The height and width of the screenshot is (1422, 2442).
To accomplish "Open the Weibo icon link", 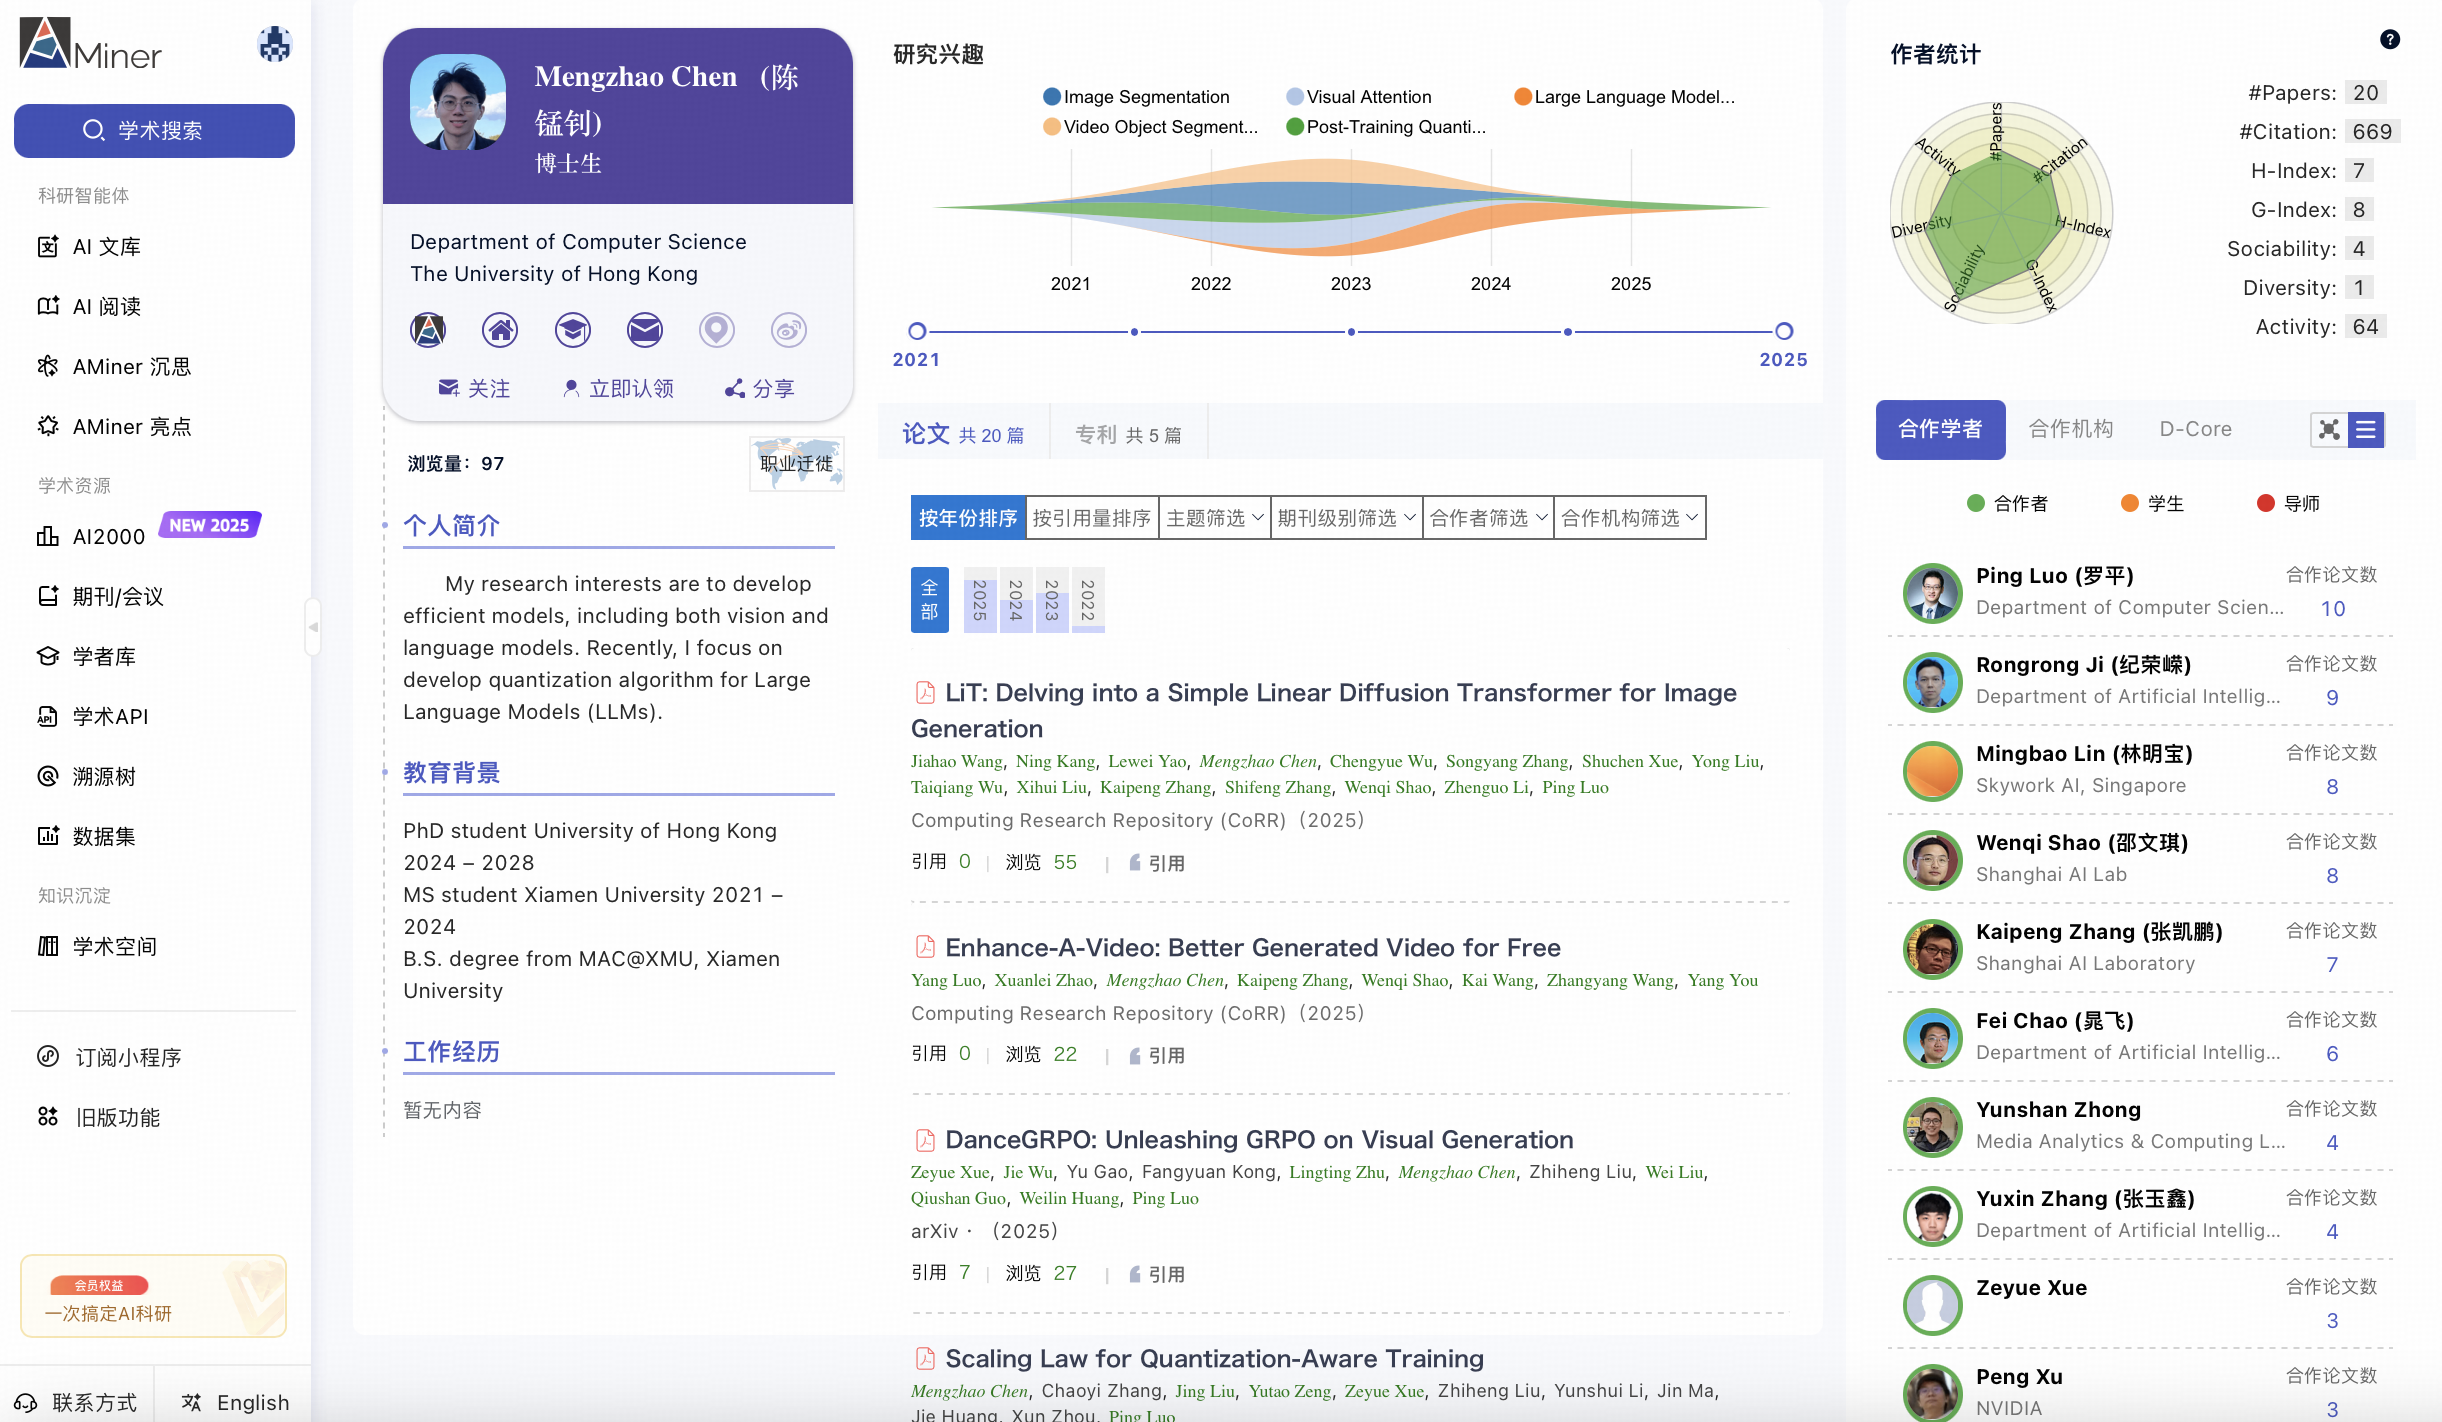I will click(788, 330).
